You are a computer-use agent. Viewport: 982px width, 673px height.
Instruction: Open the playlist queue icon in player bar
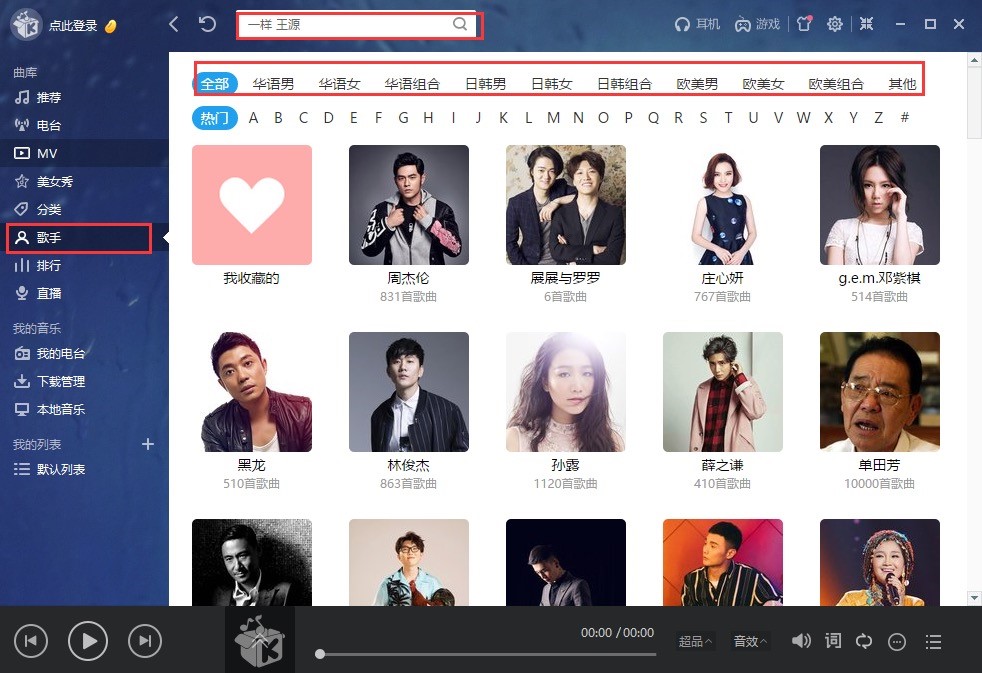coord(934,642)
